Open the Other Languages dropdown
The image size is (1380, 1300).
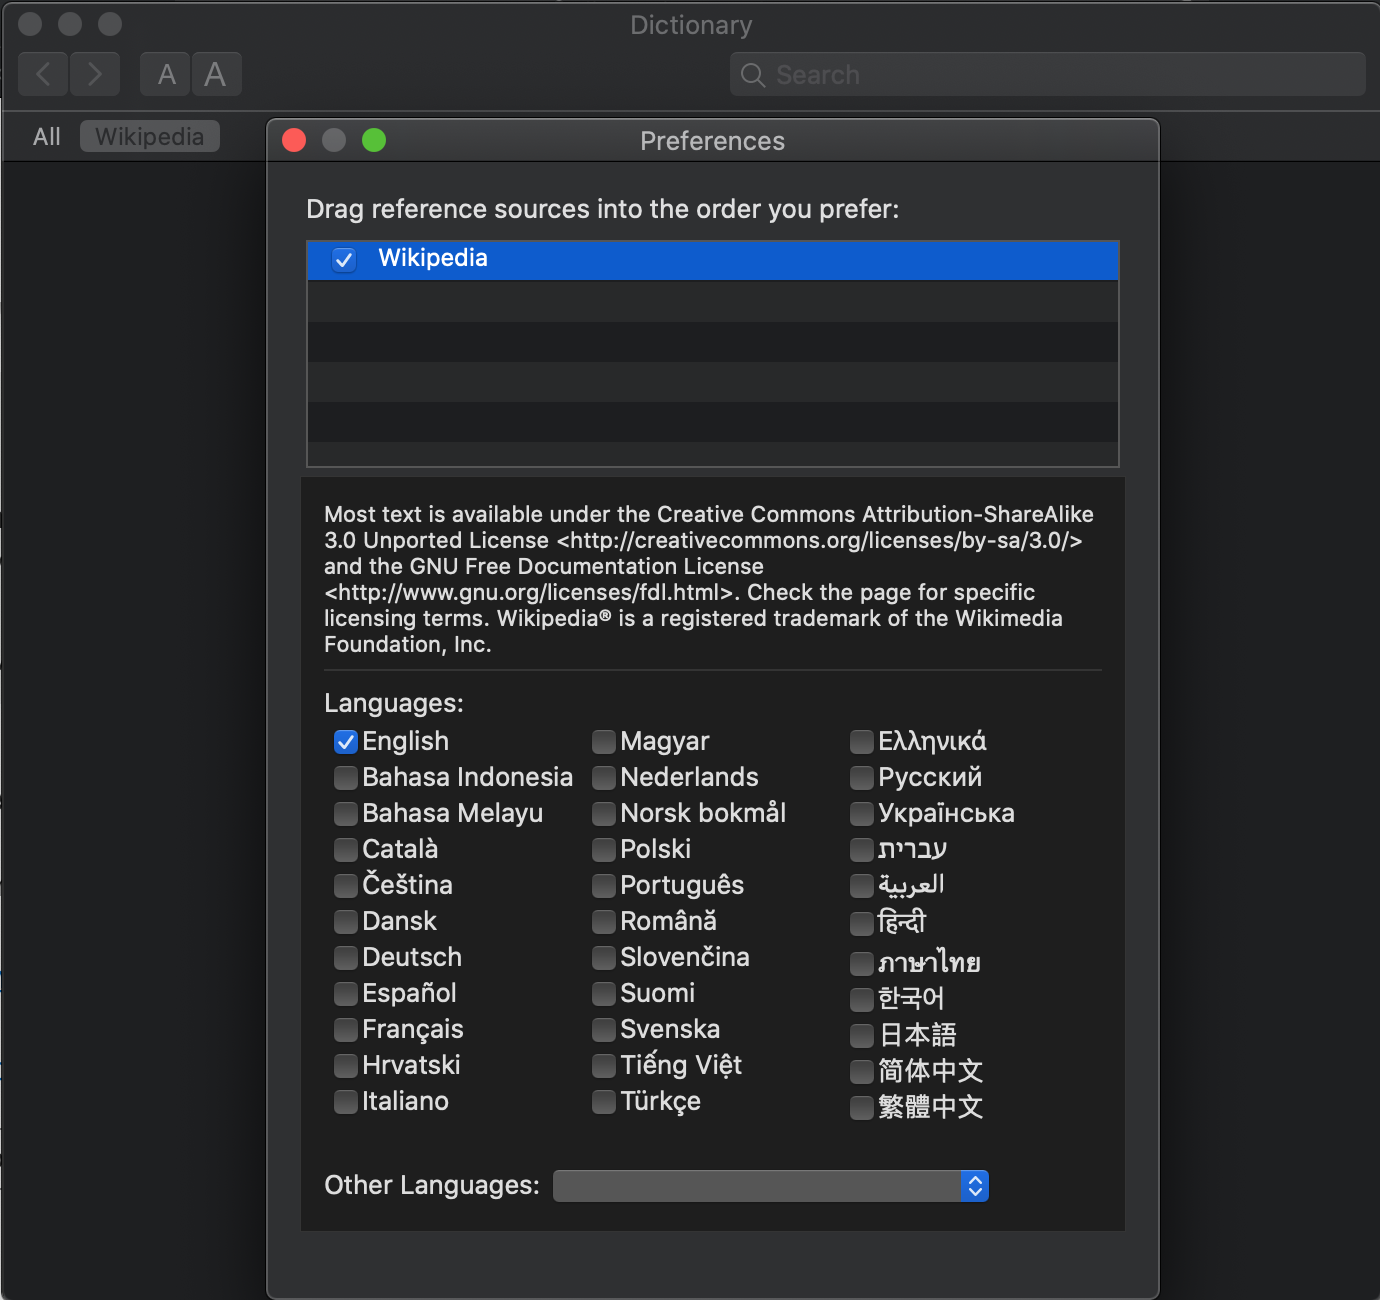tap(758, 1186)
